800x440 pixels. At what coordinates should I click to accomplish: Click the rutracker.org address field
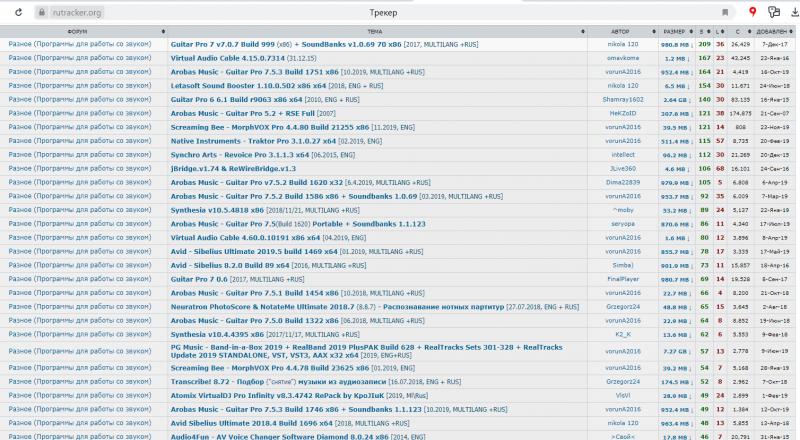[77, 12]
